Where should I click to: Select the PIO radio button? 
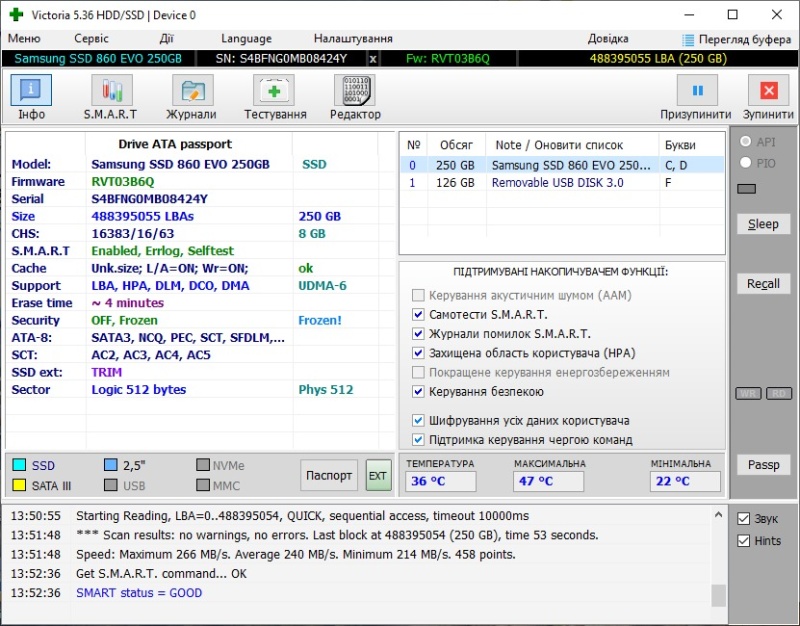(745, 163)
